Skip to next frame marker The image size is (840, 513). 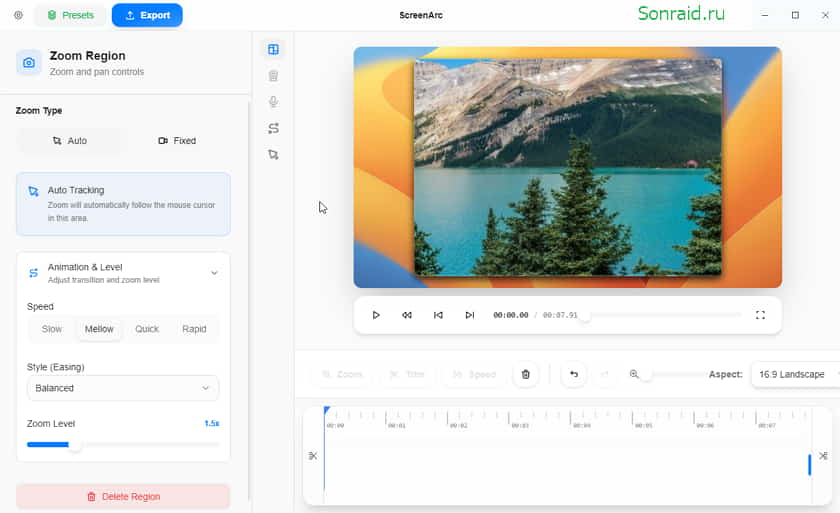tap(470, 315)
